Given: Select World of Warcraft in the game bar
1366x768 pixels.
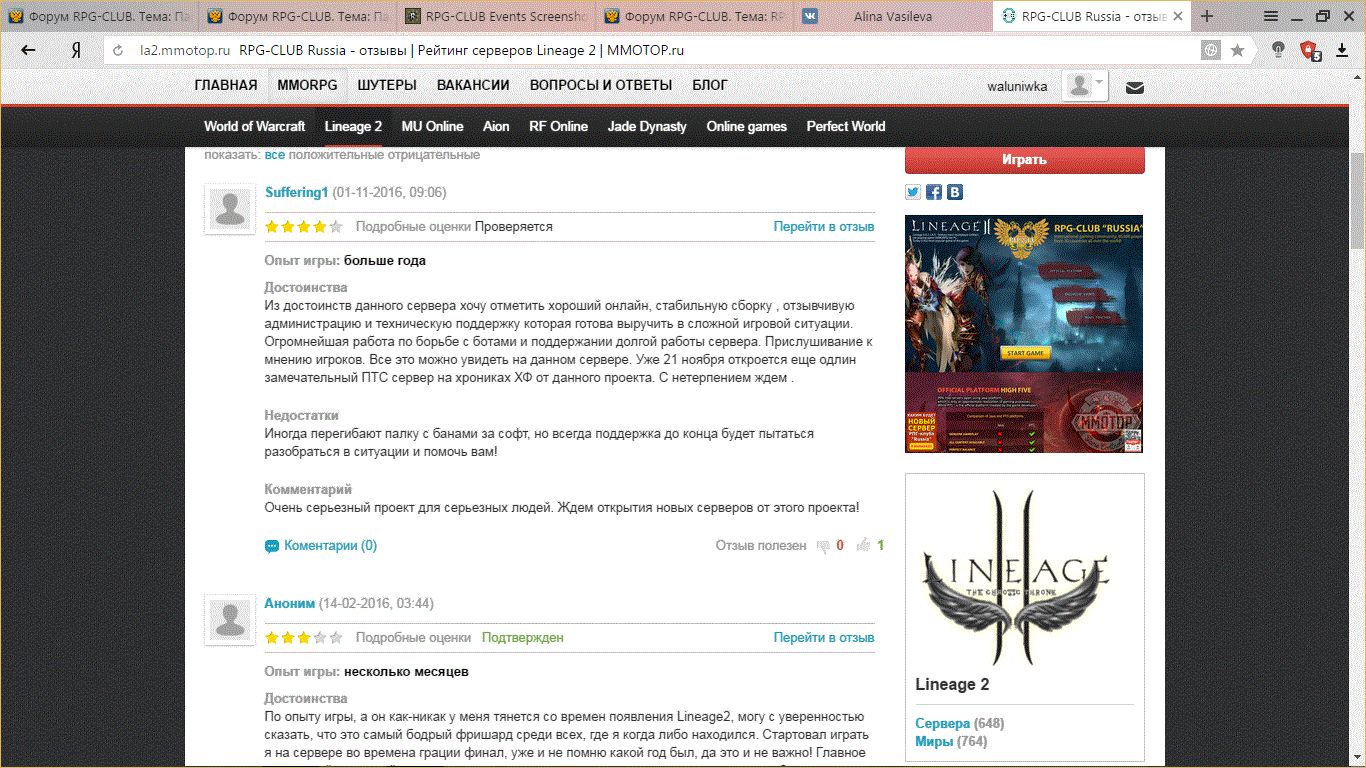Looking at the screenshot, I should (254, 126).
